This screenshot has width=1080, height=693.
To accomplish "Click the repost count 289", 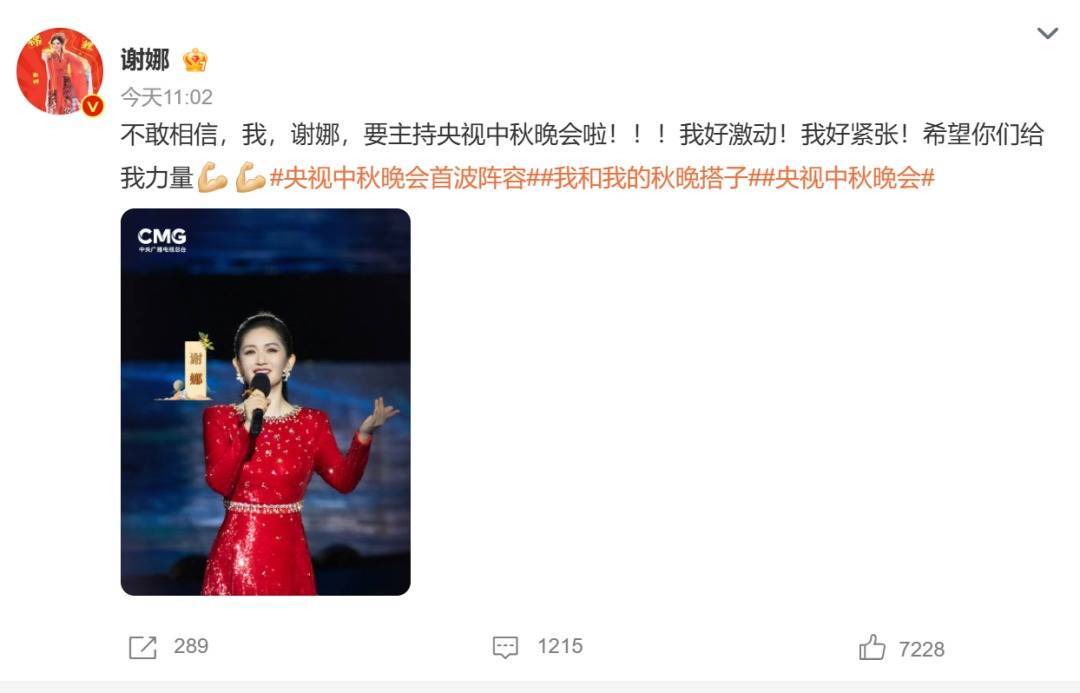I will (191, 646).
